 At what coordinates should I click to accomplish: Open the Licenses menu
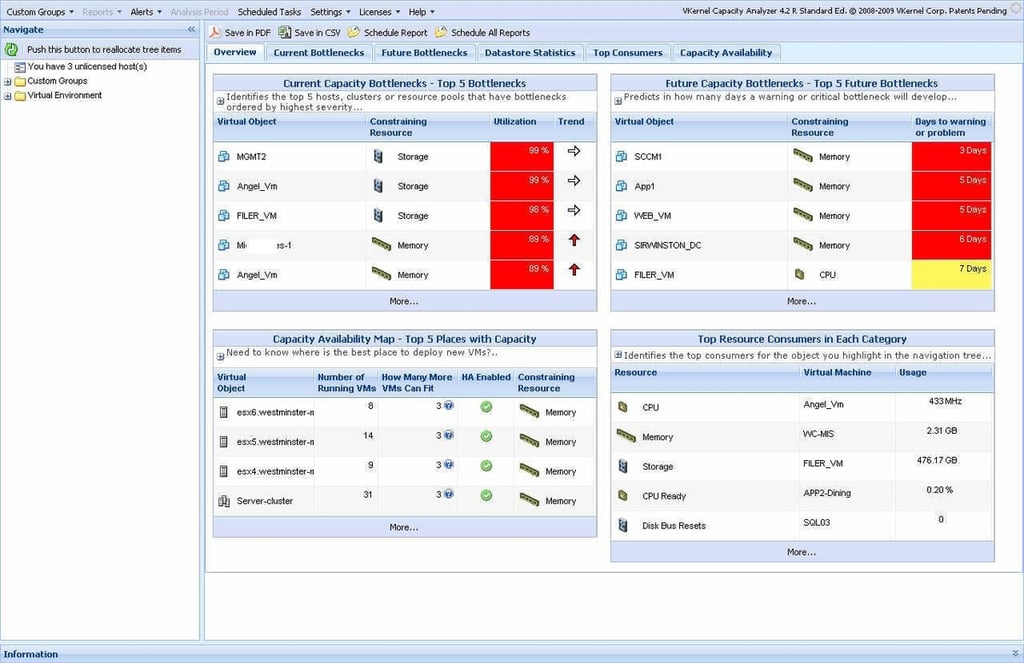379,12
